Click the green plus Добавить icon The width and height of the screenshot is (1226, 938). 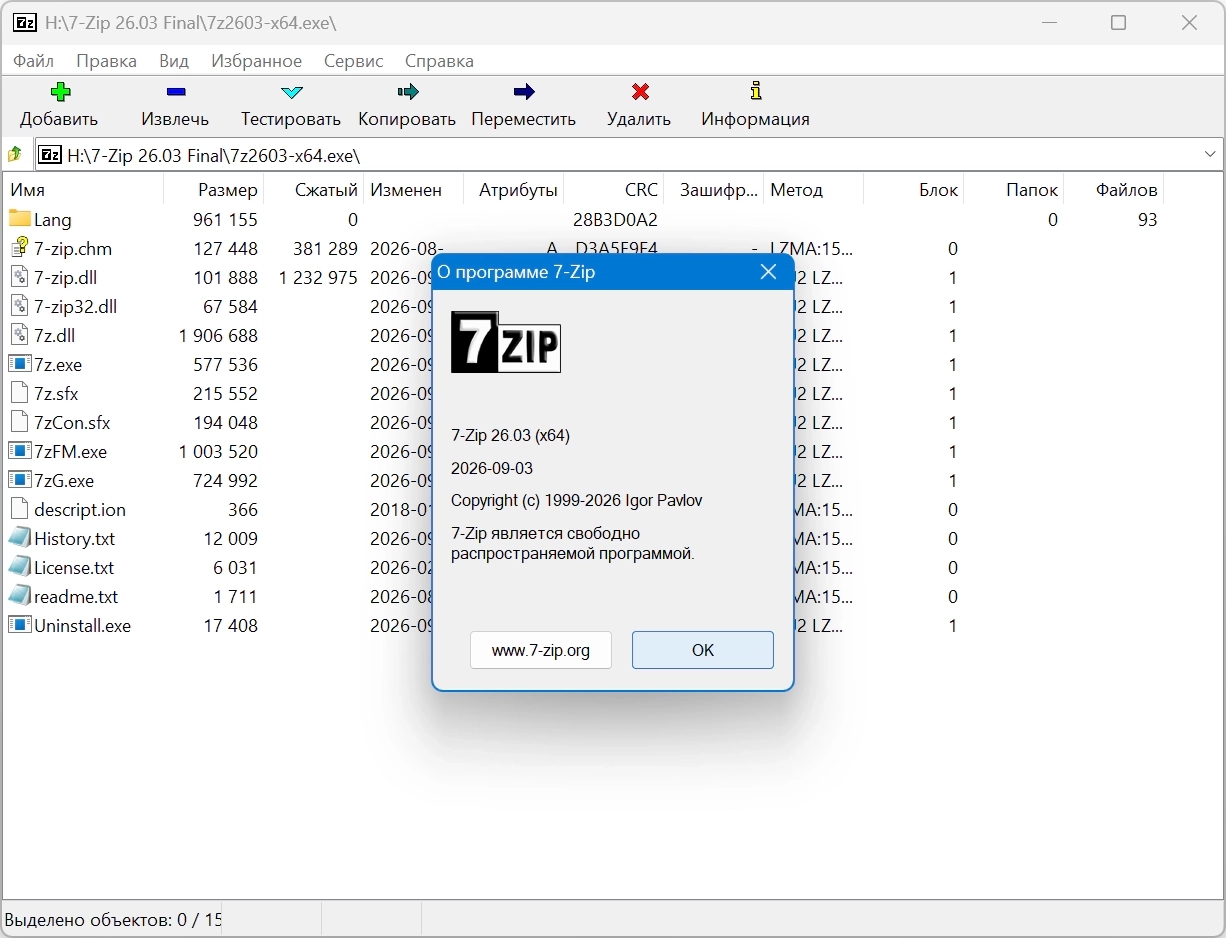coord(60,92)
